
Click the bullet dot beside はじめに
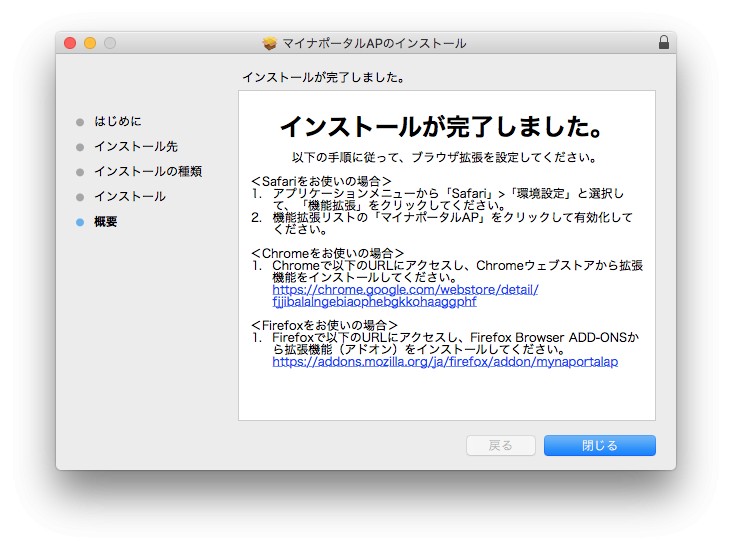click(x=80, y=122)
